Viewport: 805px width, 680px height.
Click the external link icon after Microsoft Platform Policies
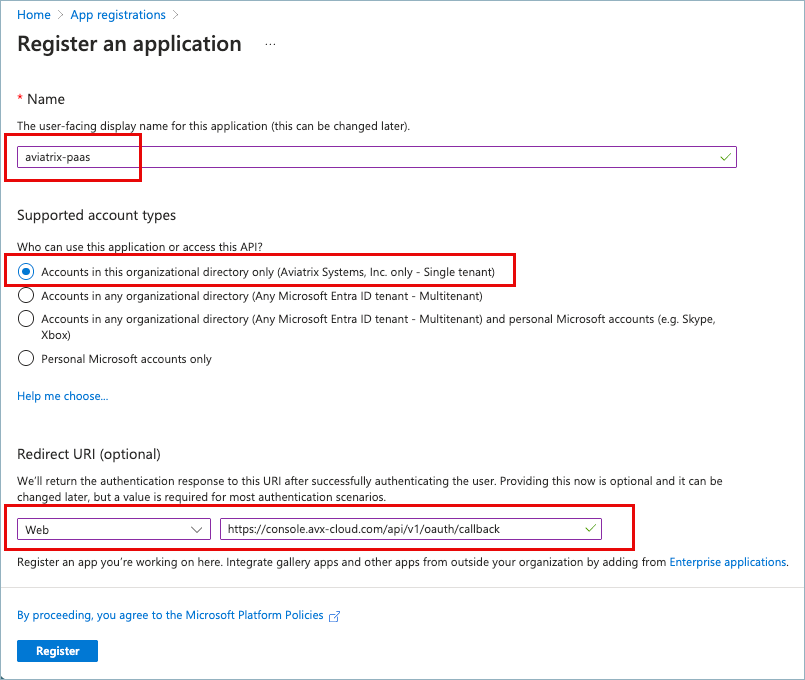[335, 616]
